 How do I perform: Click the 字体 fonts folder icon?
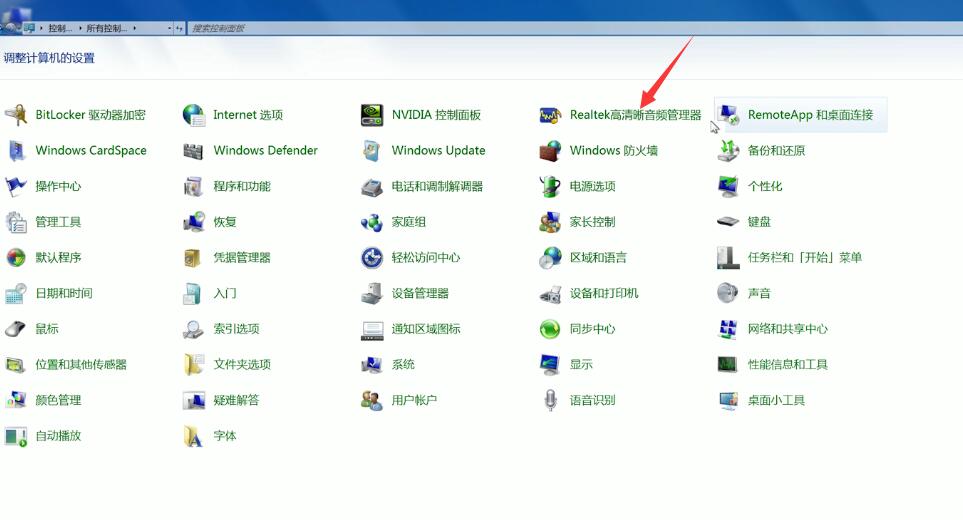[194, 435]
